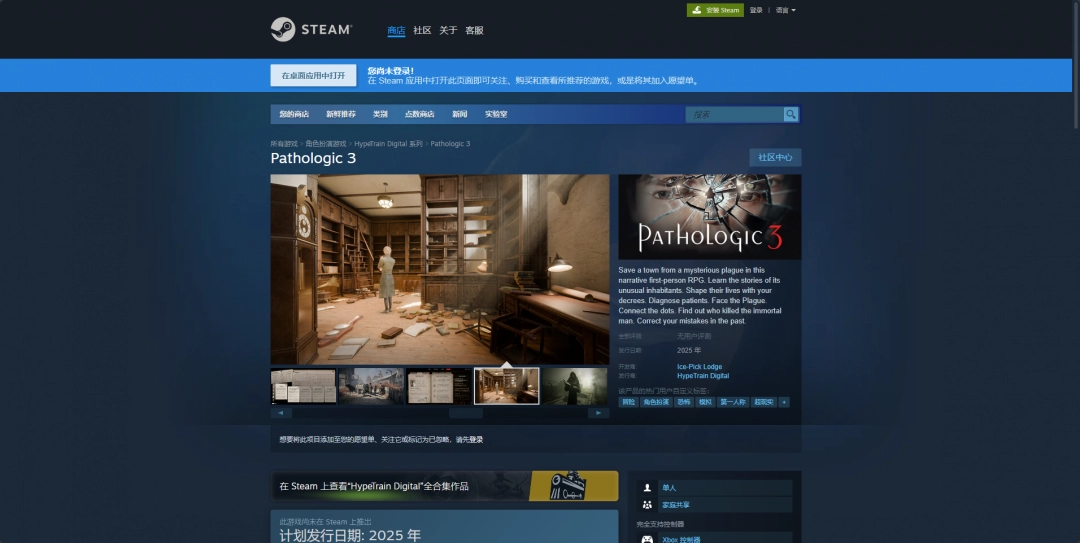
Task: Click the store search input field
Action: click(735, 114)
